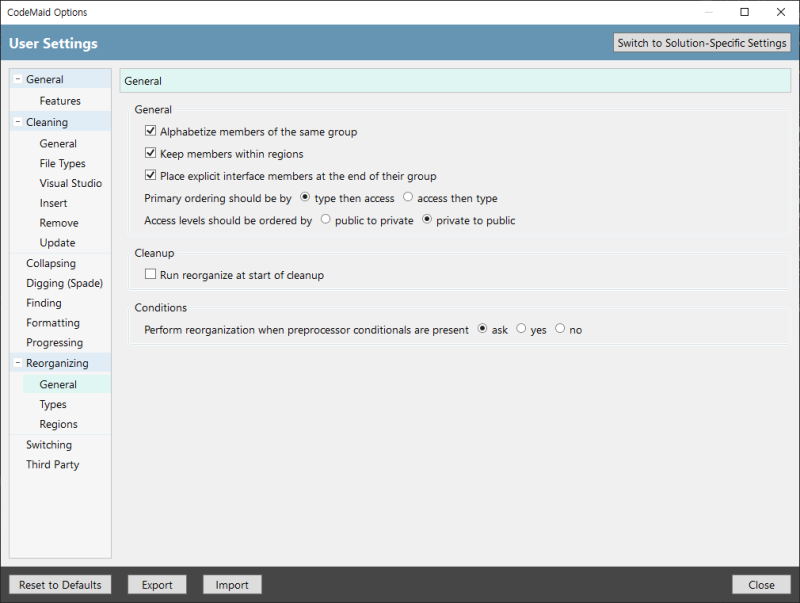Open Visual Studio cleaning settings

pos(71,183)
